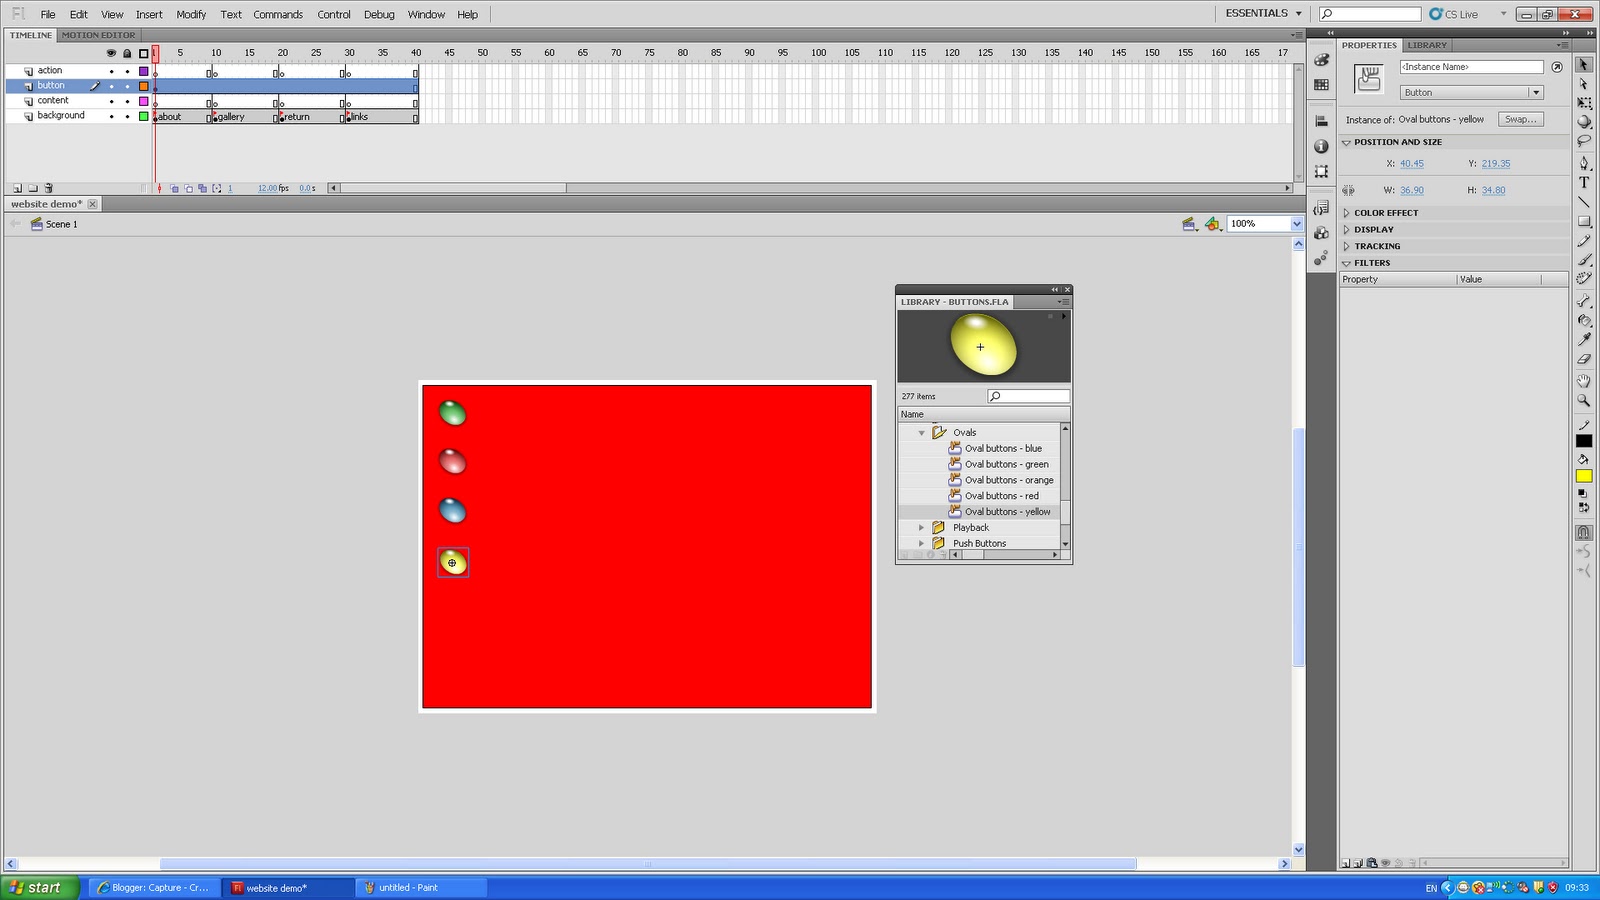Open the Info panel icon
This screenshot has width=1600, height=900.
1321,146
